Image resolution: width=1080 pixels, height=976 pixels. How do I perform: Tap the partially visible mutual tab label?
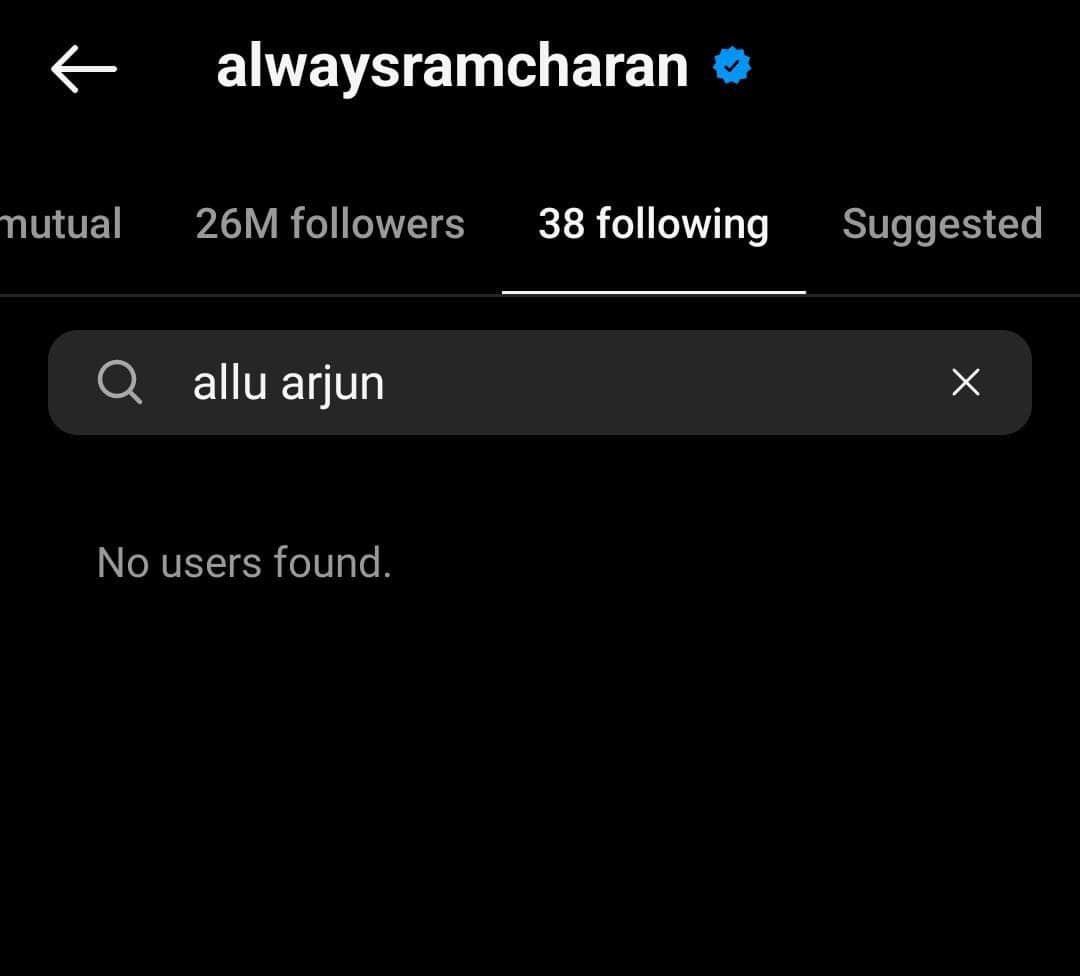[x=61, y=224]
